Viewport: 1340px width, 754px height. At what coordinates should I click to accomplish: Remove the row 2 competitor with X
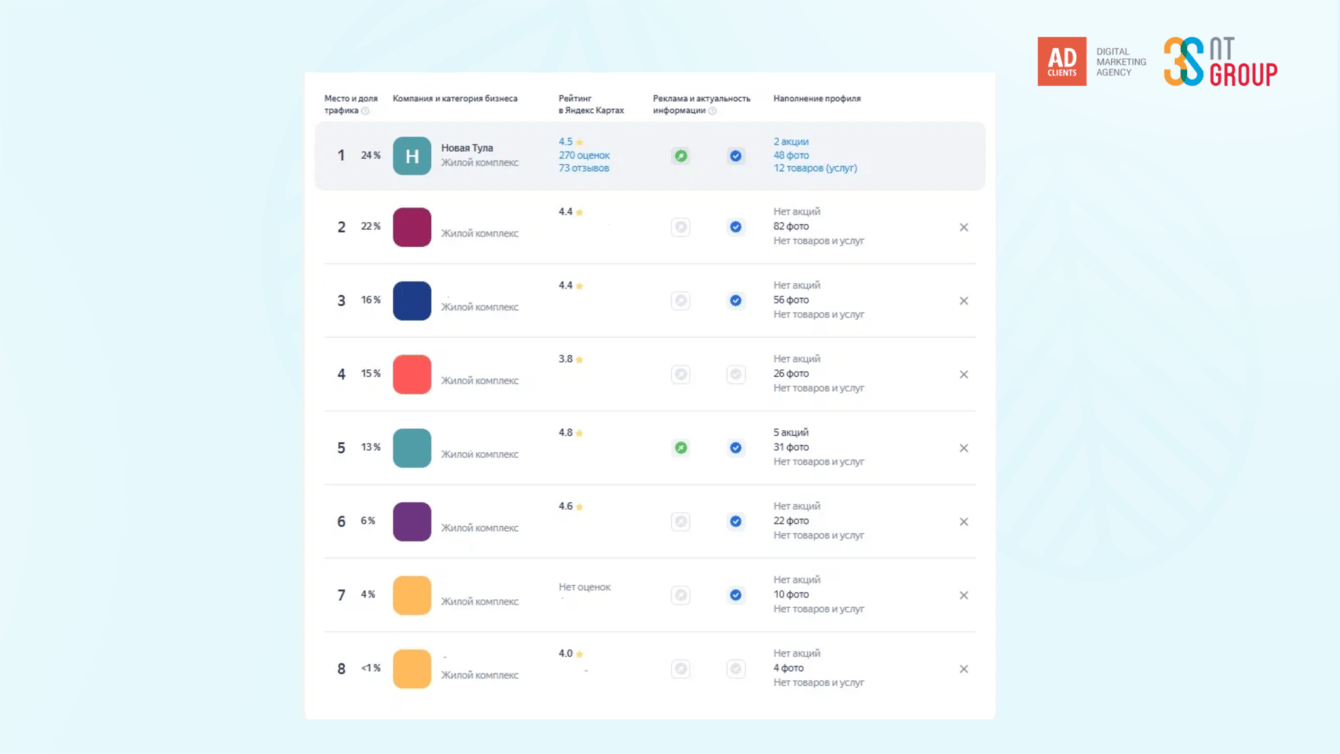coord(964,227)
